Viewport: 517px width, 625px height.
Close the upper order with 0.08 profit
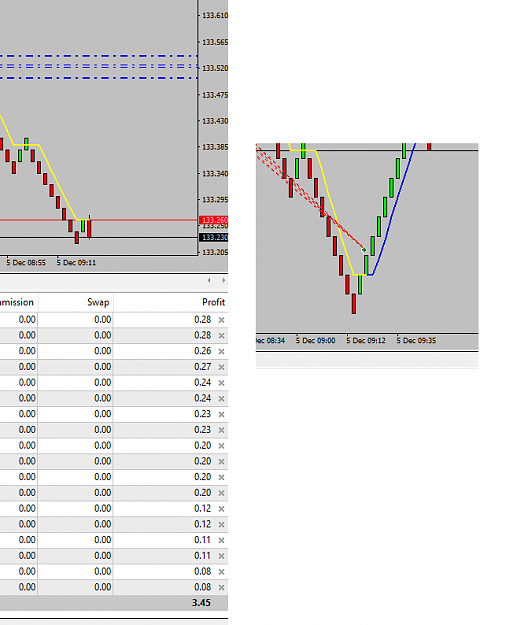click(x=222, y=572)
